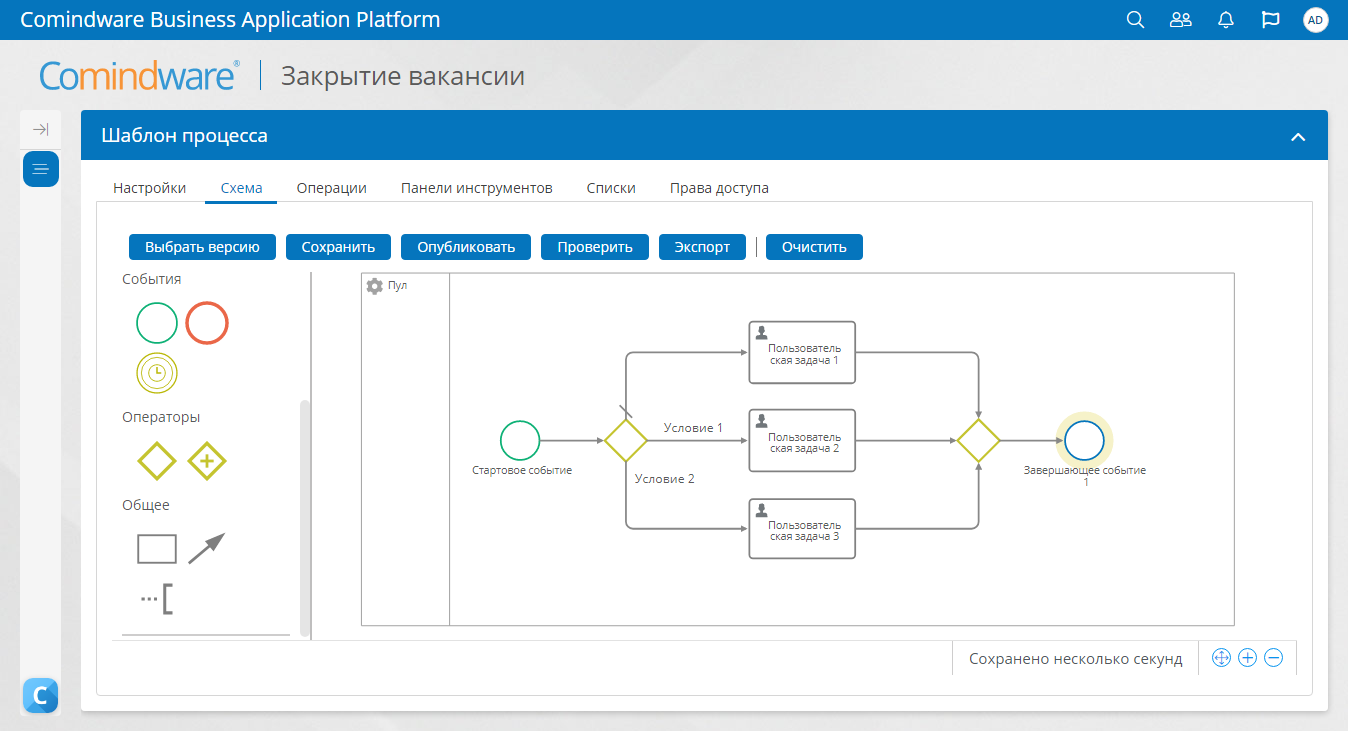
Task: Select the Завершающее событие 1 circle
Action: (x=1084, y=440)
